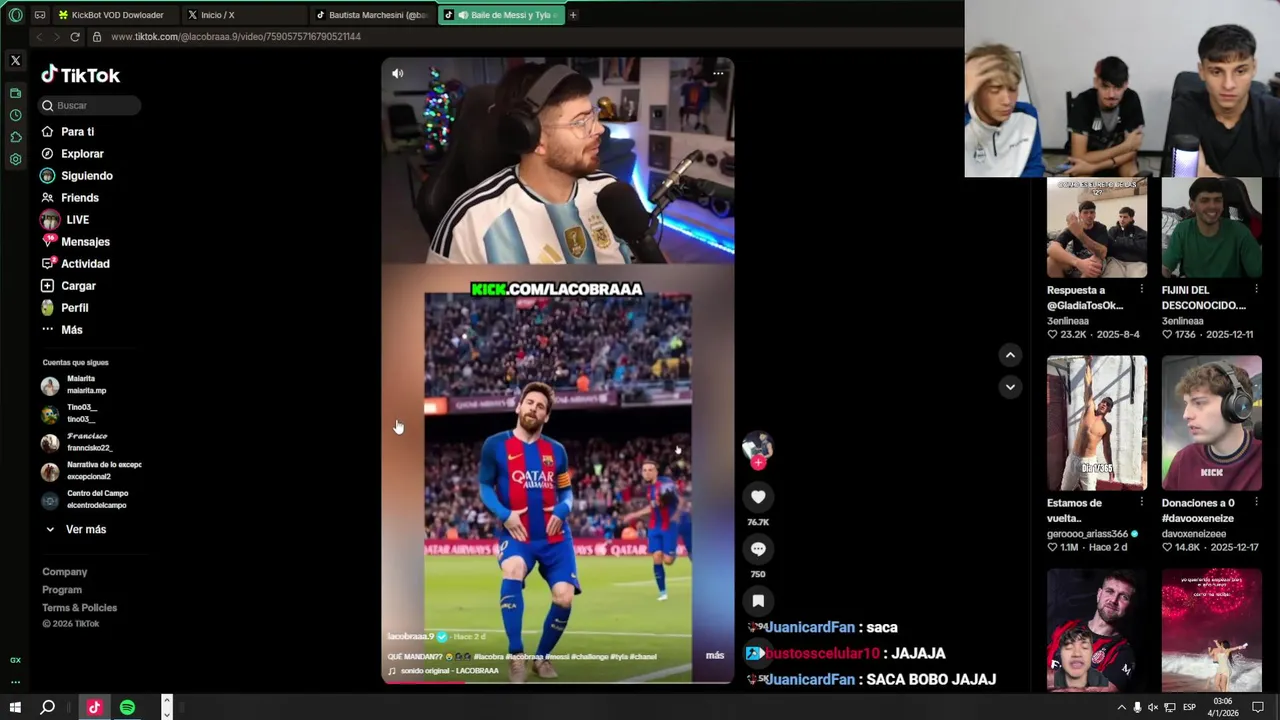The image size is (1280, 720).
Task: Open the comments speech-bubble icon
Action: (x=758, y=549)
